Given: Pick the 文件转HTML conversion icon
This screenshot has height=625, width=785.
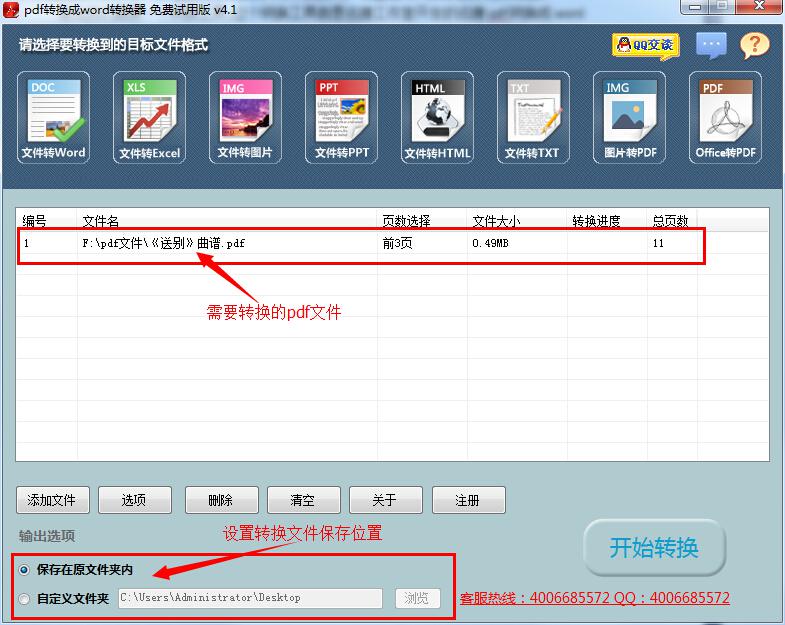Looking at the screenshot, I should [x=437, y=117].
